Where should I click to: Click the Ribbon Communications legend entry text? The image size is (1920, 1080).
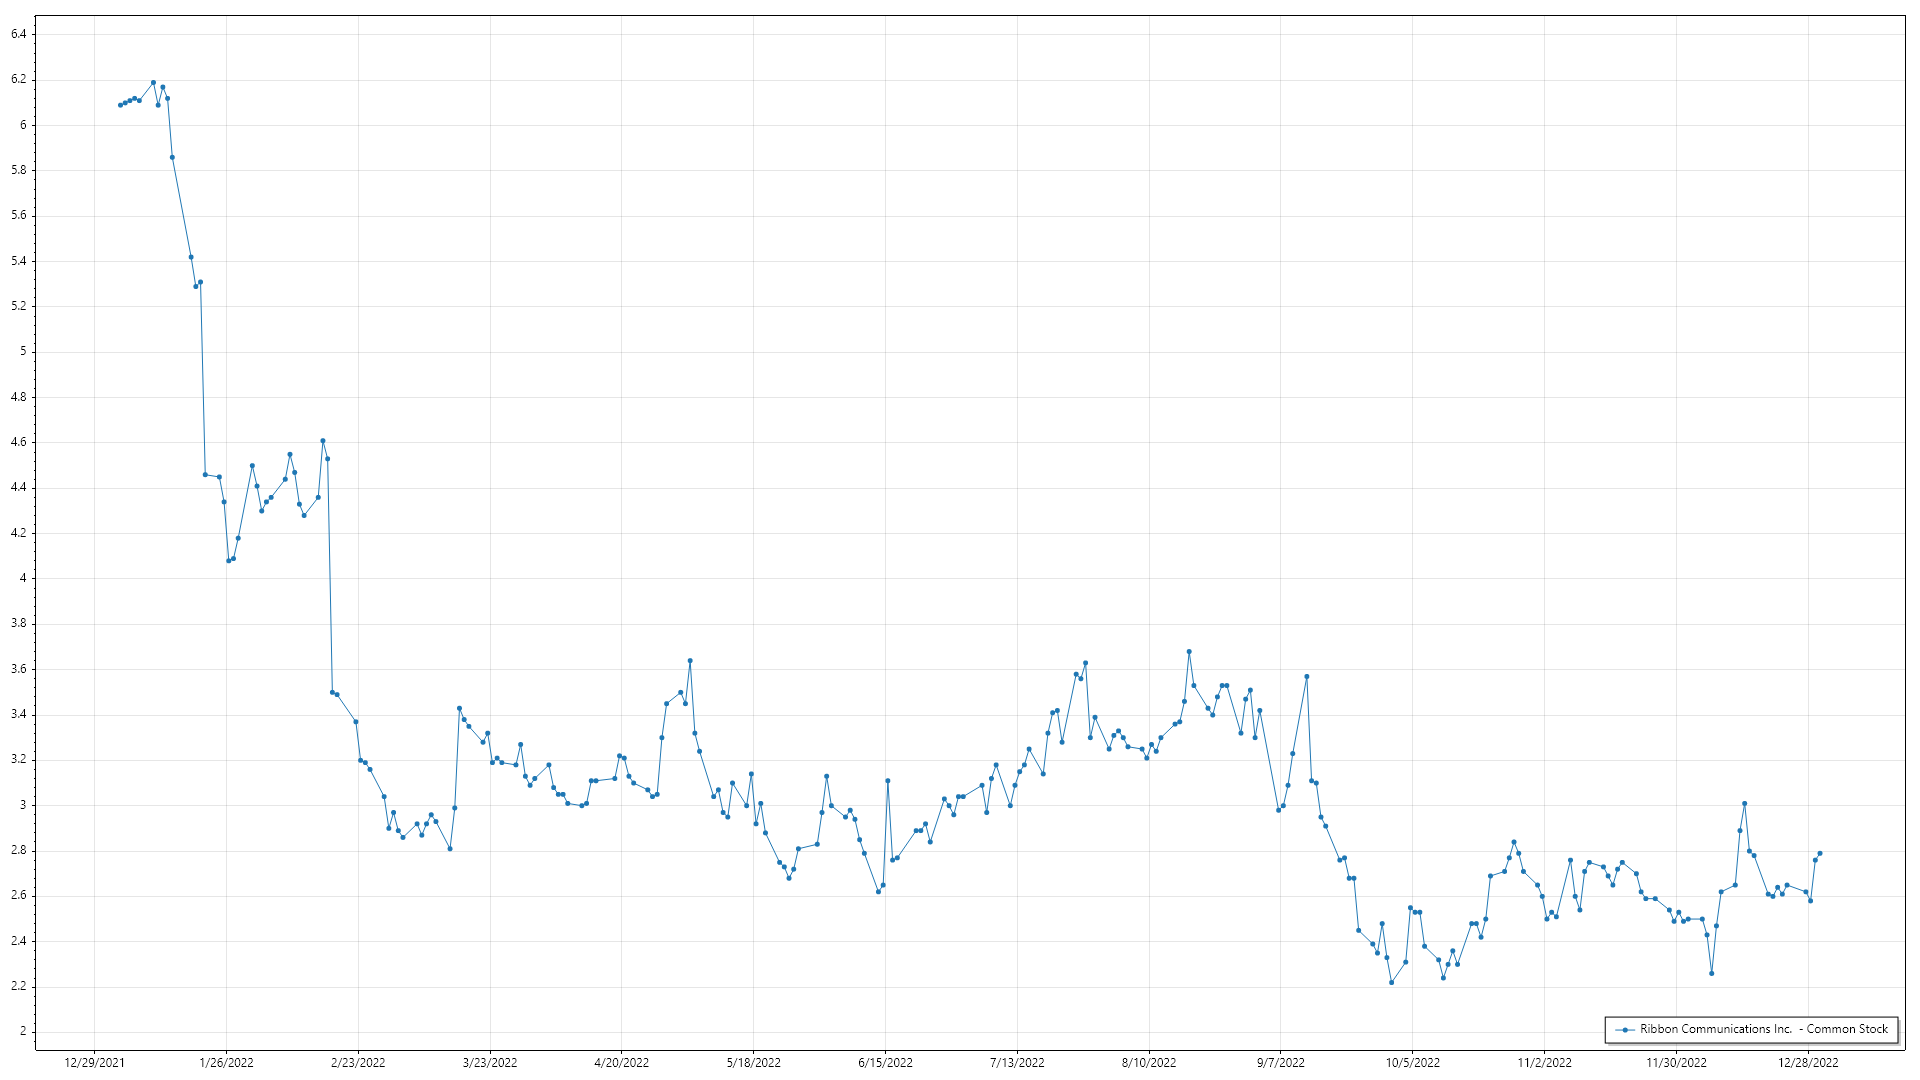pyautogui.click(x=1763, y=1029)
